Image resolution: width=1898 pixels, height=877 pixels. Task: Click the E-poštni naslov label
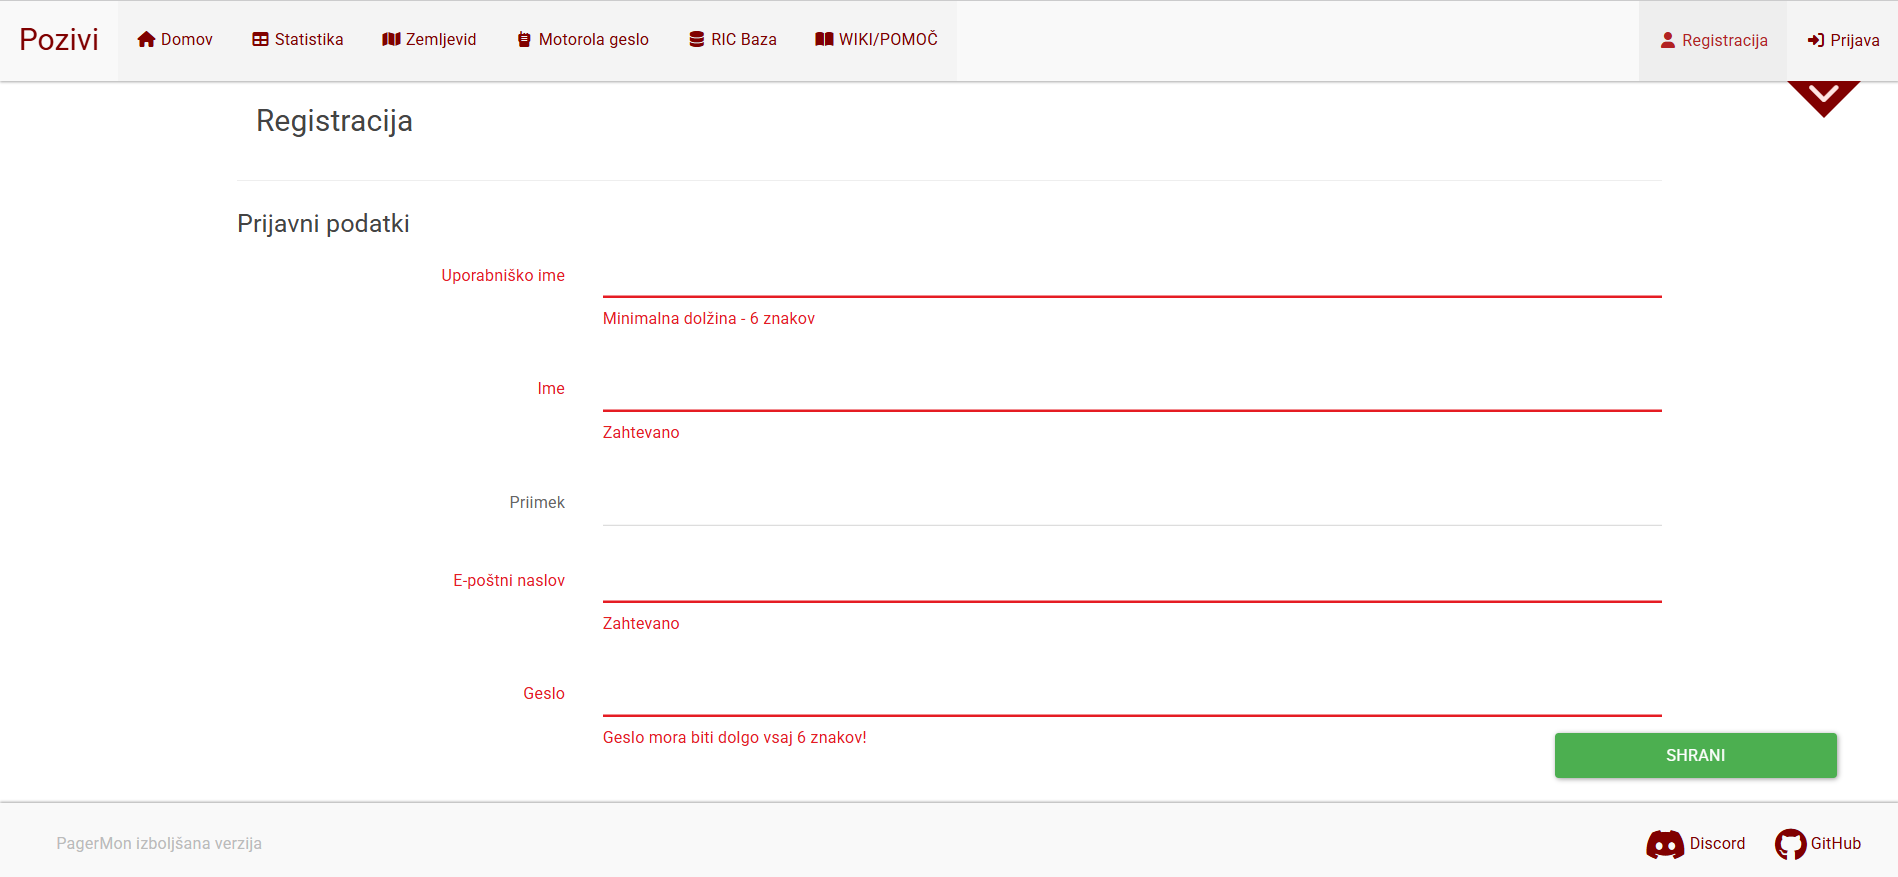coord(509,580)
